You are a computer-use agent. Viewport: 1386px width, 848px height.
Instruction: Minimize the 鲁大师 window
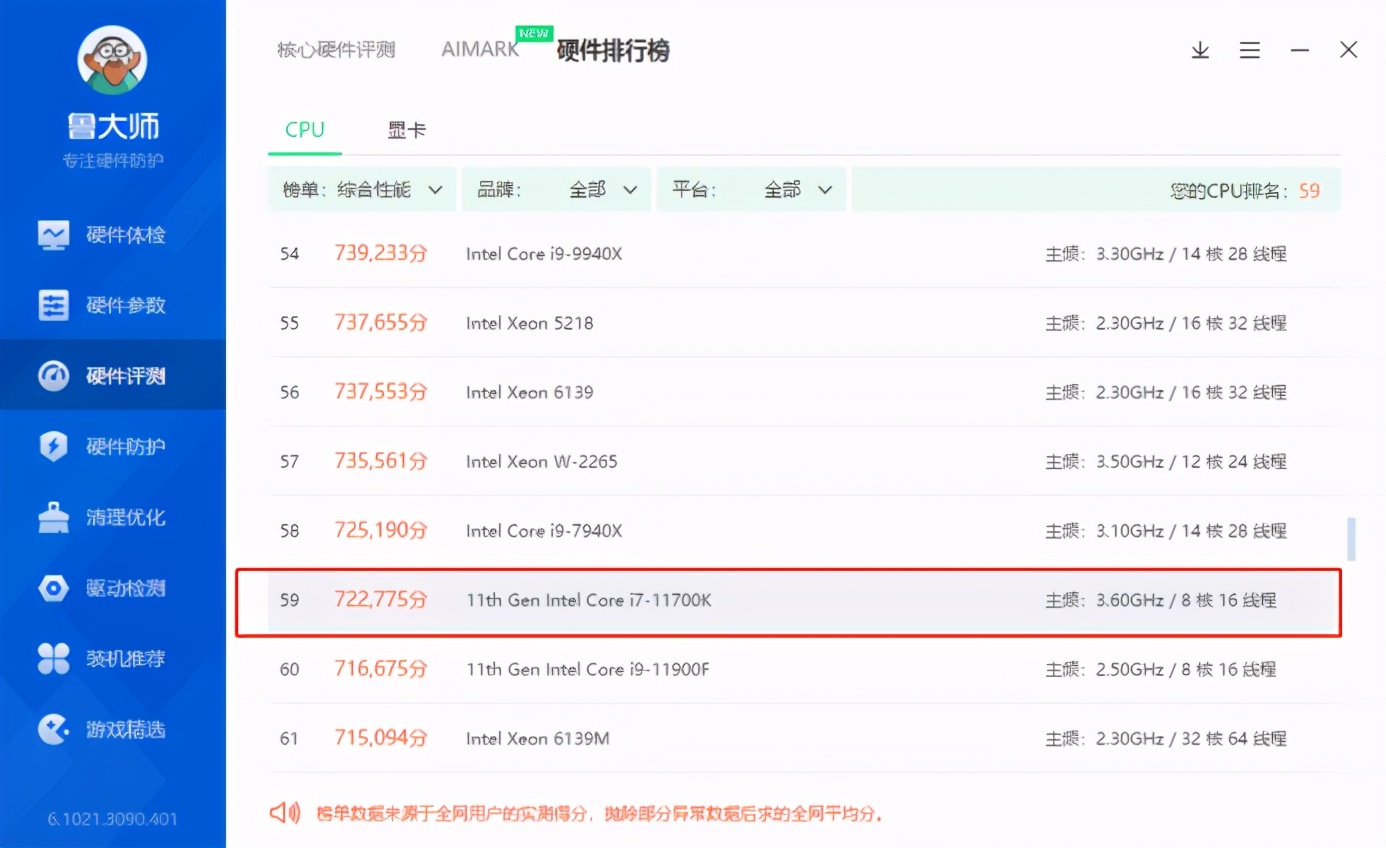click(x=1300, y=50)
